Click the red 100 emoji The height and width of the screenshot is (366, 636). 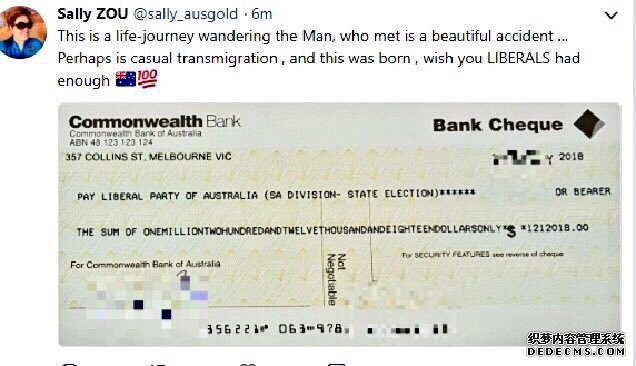147,79
